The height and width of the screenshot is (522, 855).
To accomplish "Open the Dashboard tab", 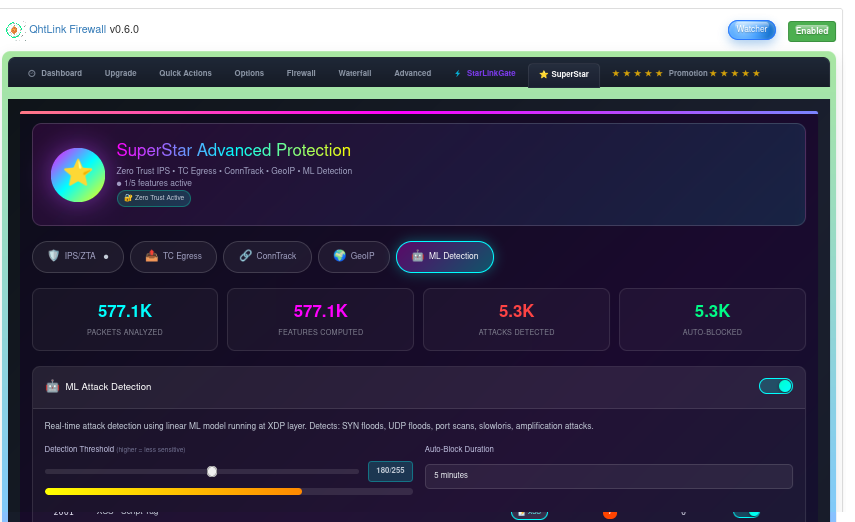I will (55, 73).
